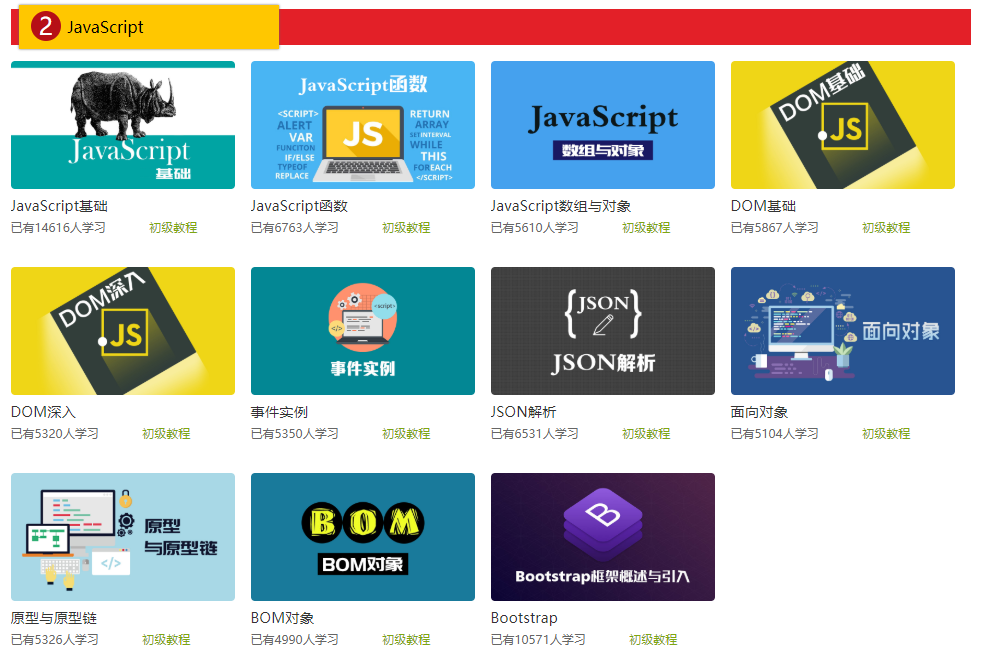Select the 已有5326人学习 learner count text
Screen dimensions: 985x655
tap(55, 639)
